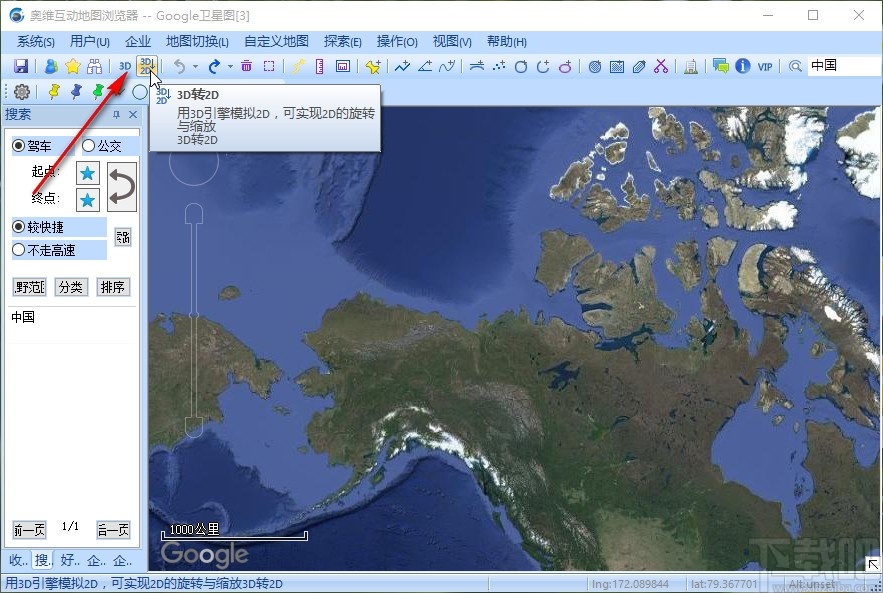Close the 搜索 search panel
883x593 pixels.
point(133,115)
